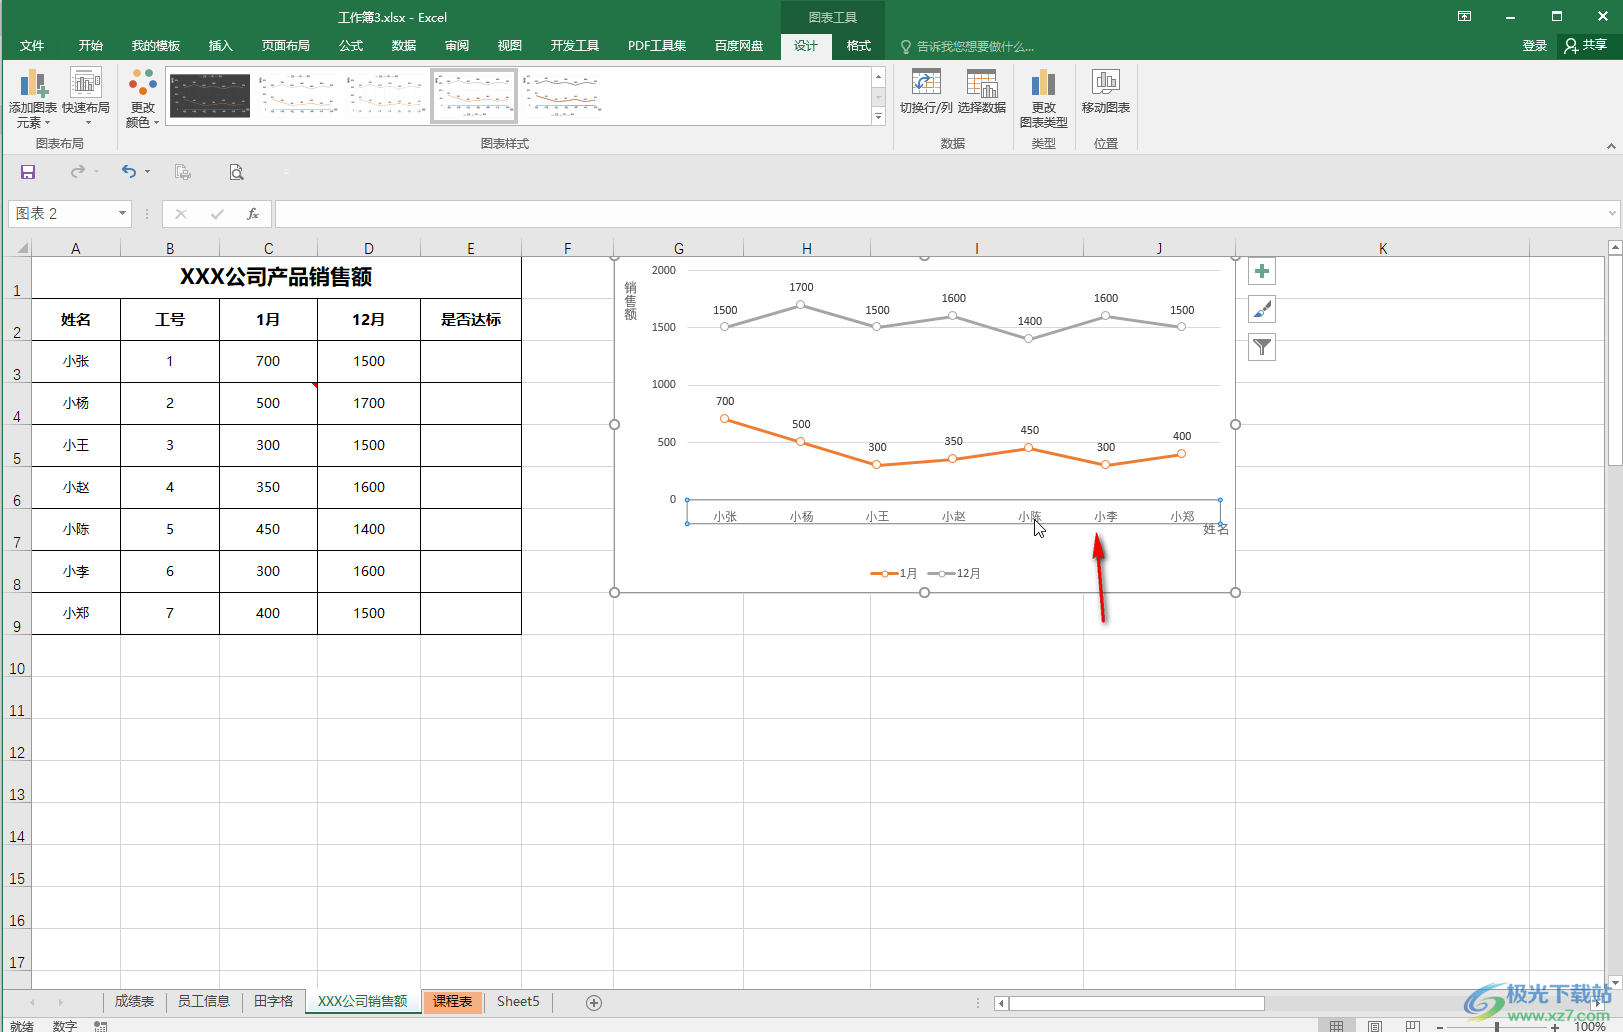
Task: Open Select Data dialog
Action: click(982, 92)
